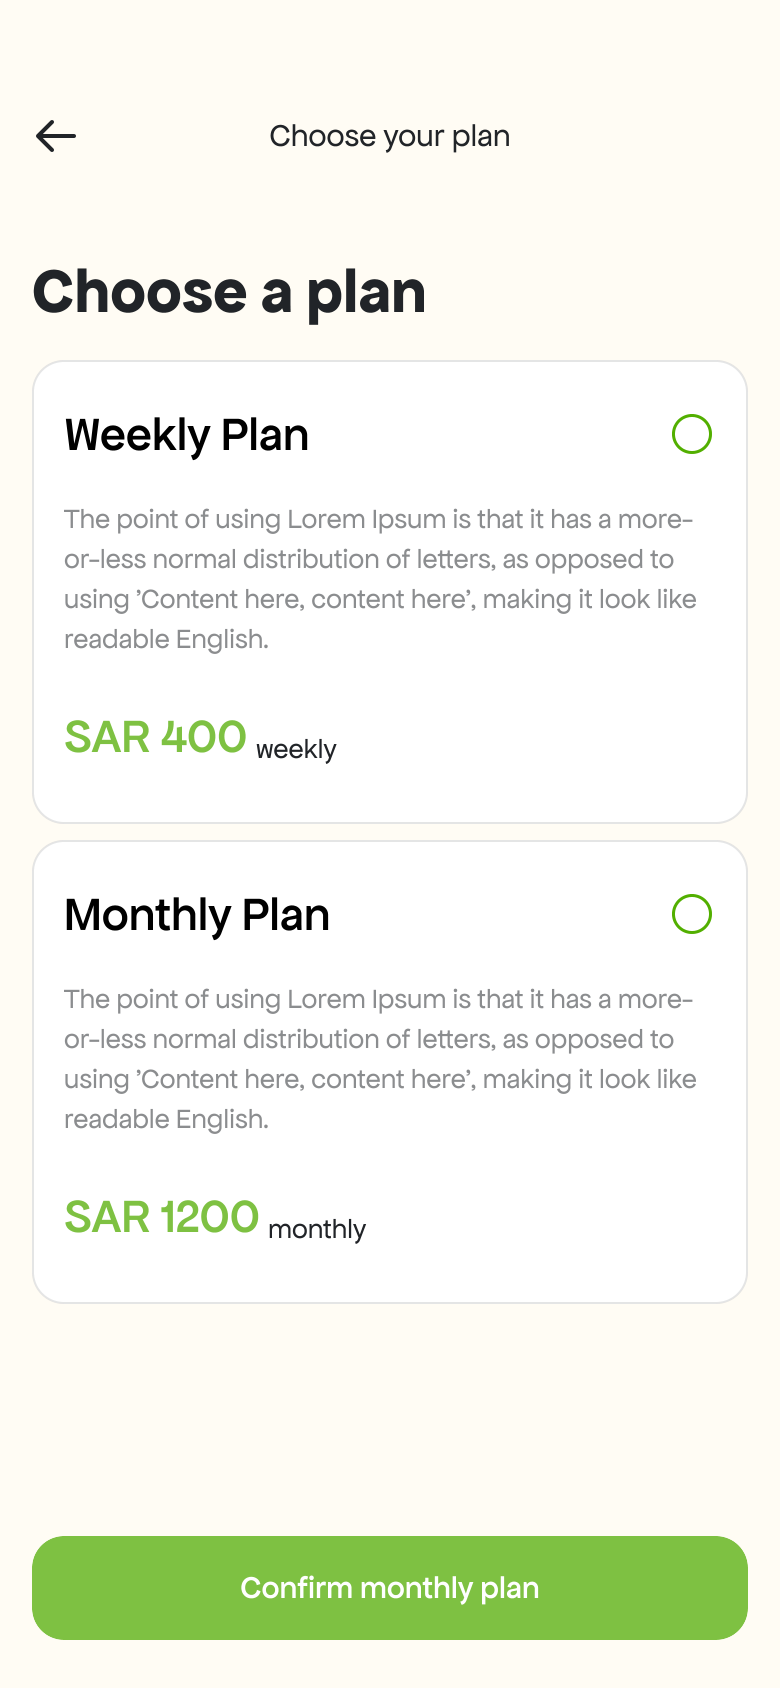This screenshot has height=1688, width=780.
Task: Click 'readable English.' in the Weekly card
Action: (166, 639)
